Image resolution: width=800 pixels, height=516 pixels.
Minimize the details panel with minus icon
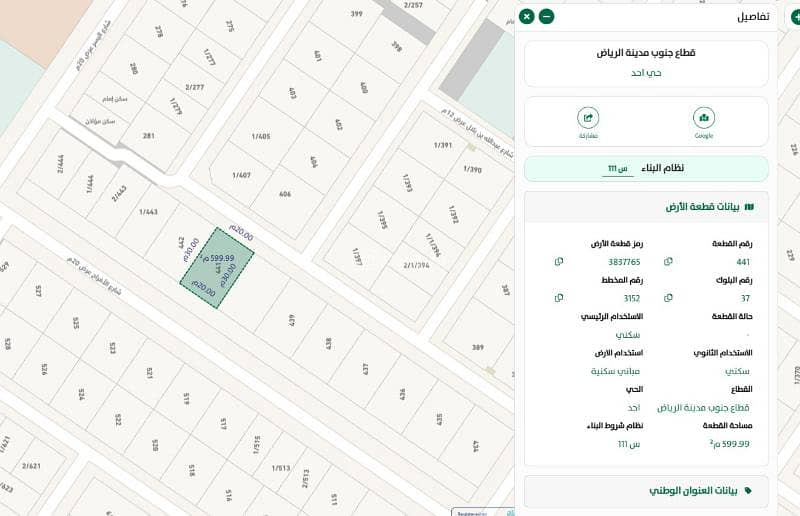[546, 16]
